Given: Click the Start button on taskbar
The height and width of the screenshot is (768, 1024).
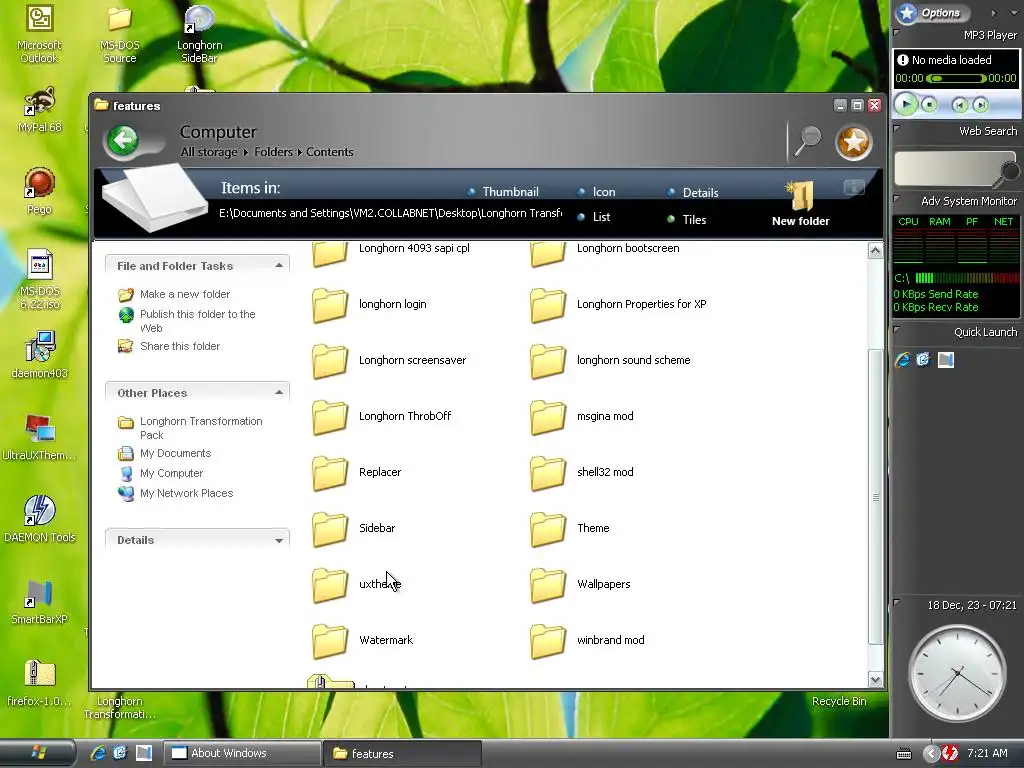Looking at the screenshot, I should click(38, 753).
